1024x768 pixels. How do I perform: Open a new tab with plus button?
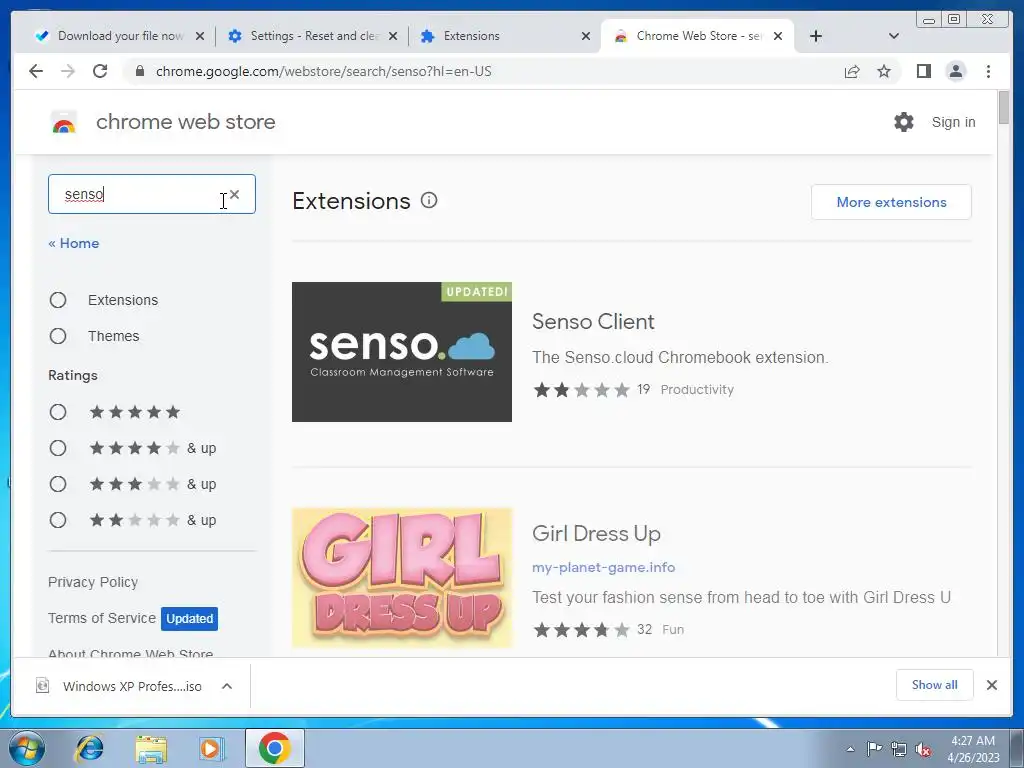click(x=816, y=36)
